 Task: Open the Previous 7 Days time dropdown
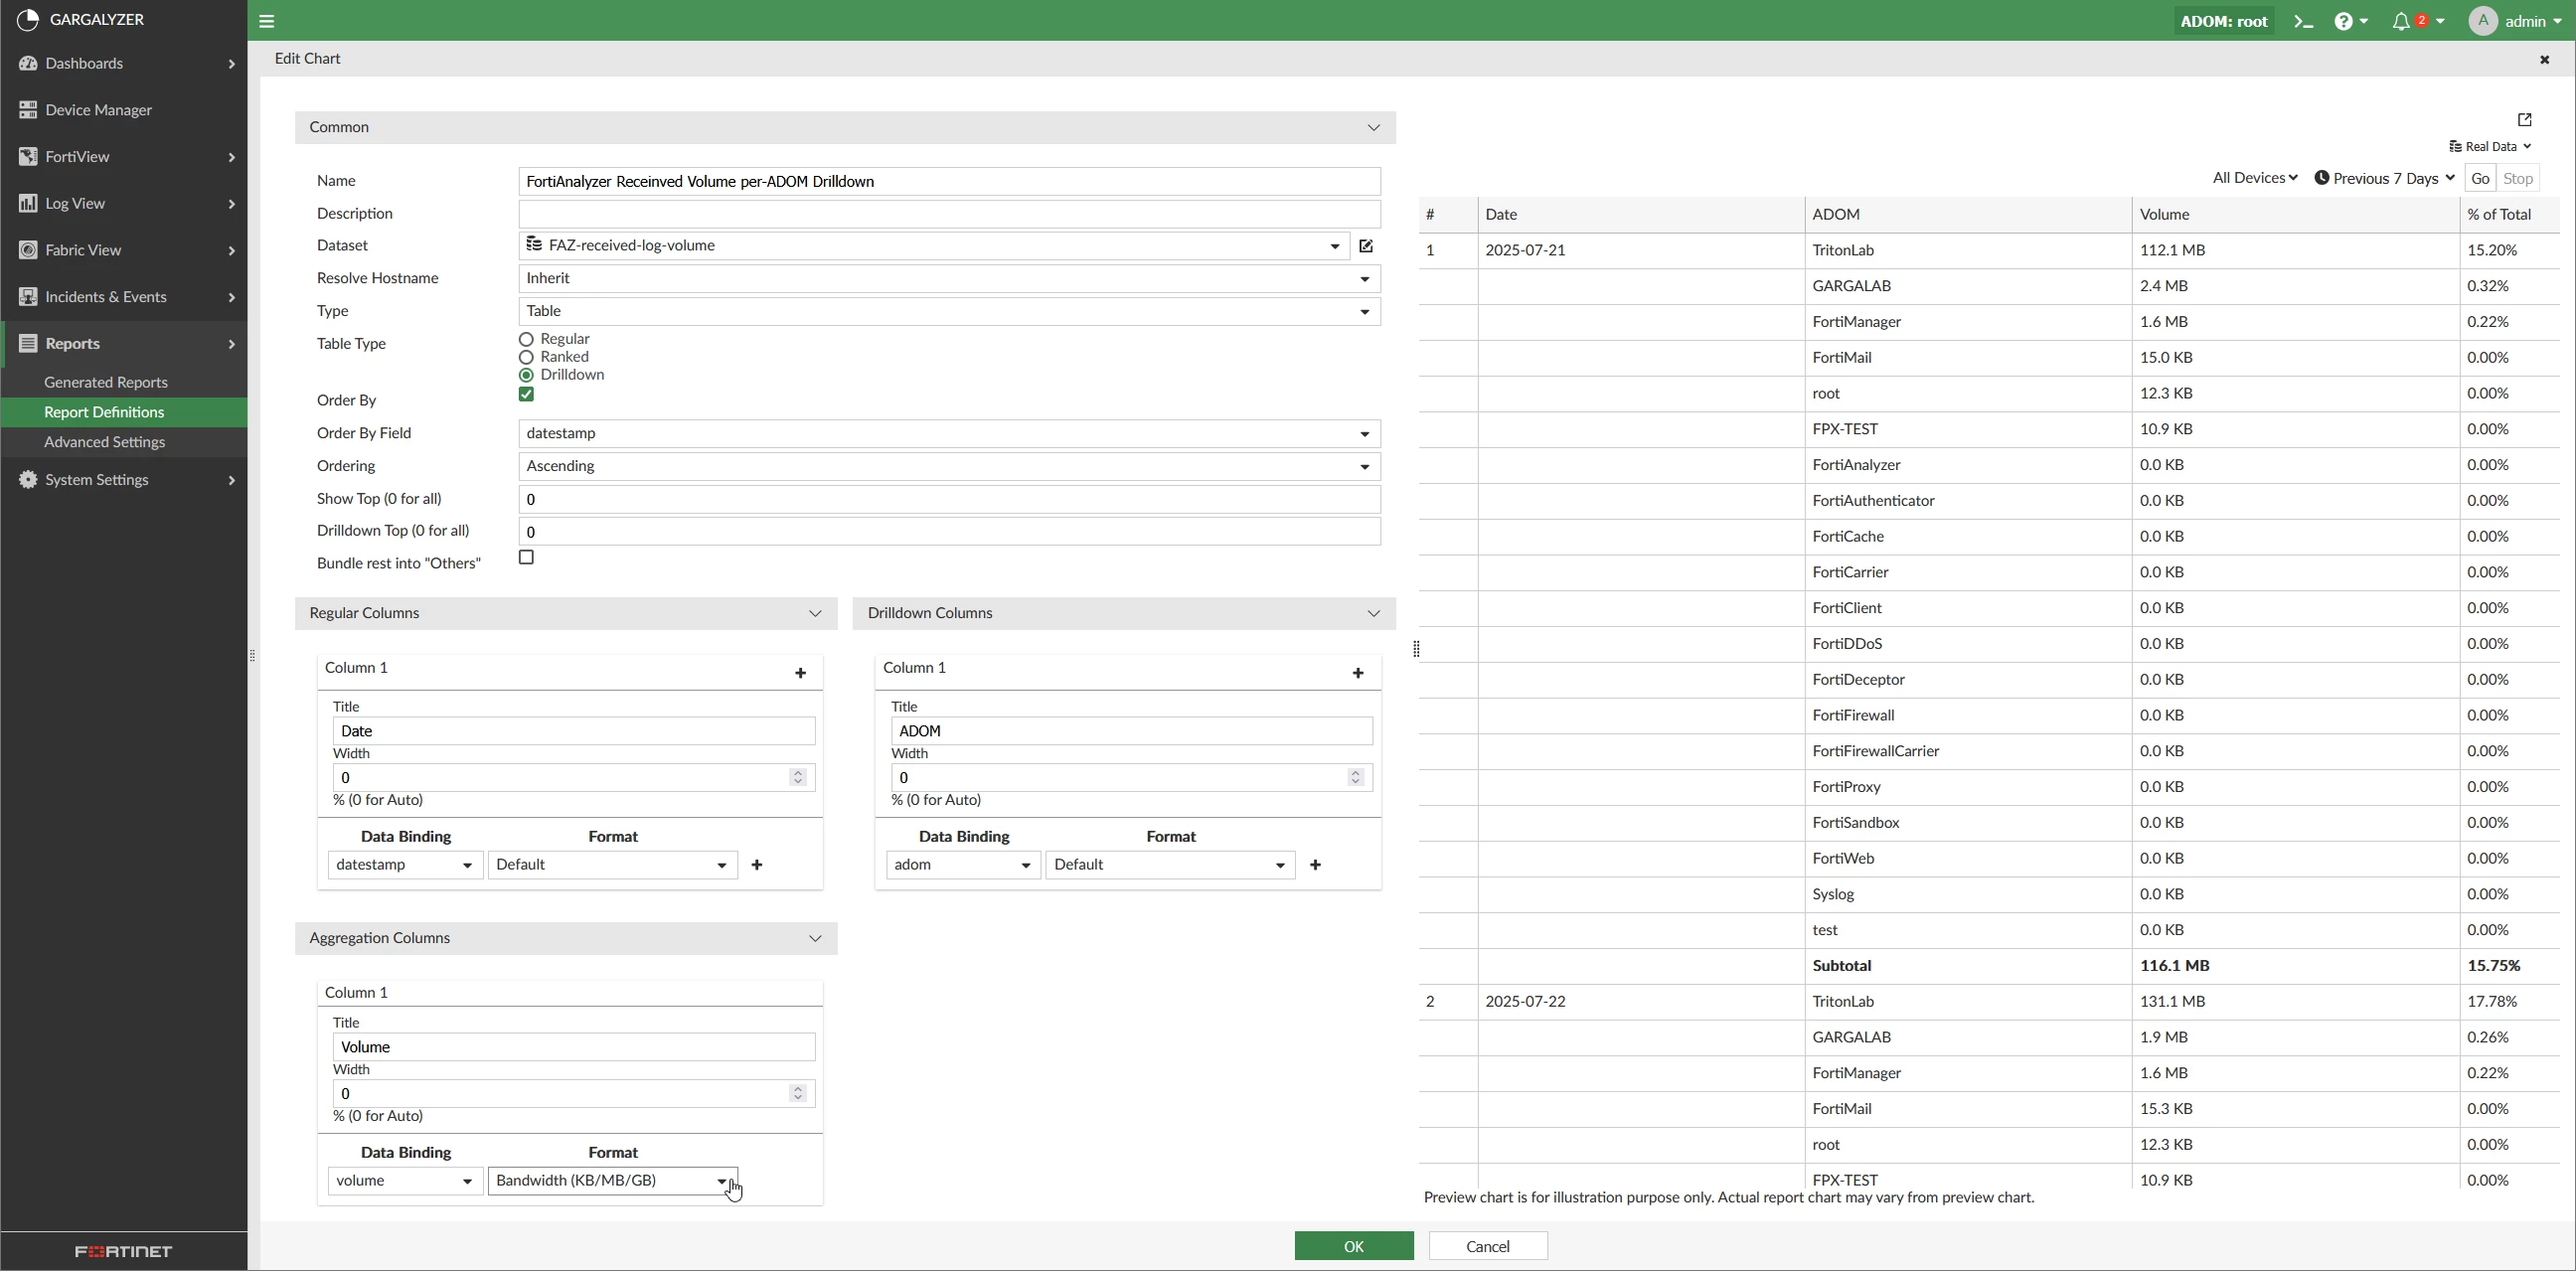tap(2384, 178)
